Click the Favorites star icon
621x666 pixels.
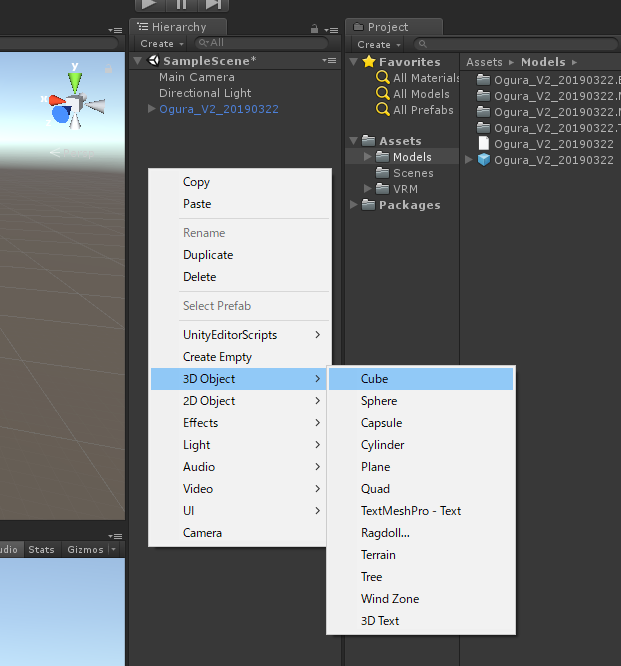point(369,62)
